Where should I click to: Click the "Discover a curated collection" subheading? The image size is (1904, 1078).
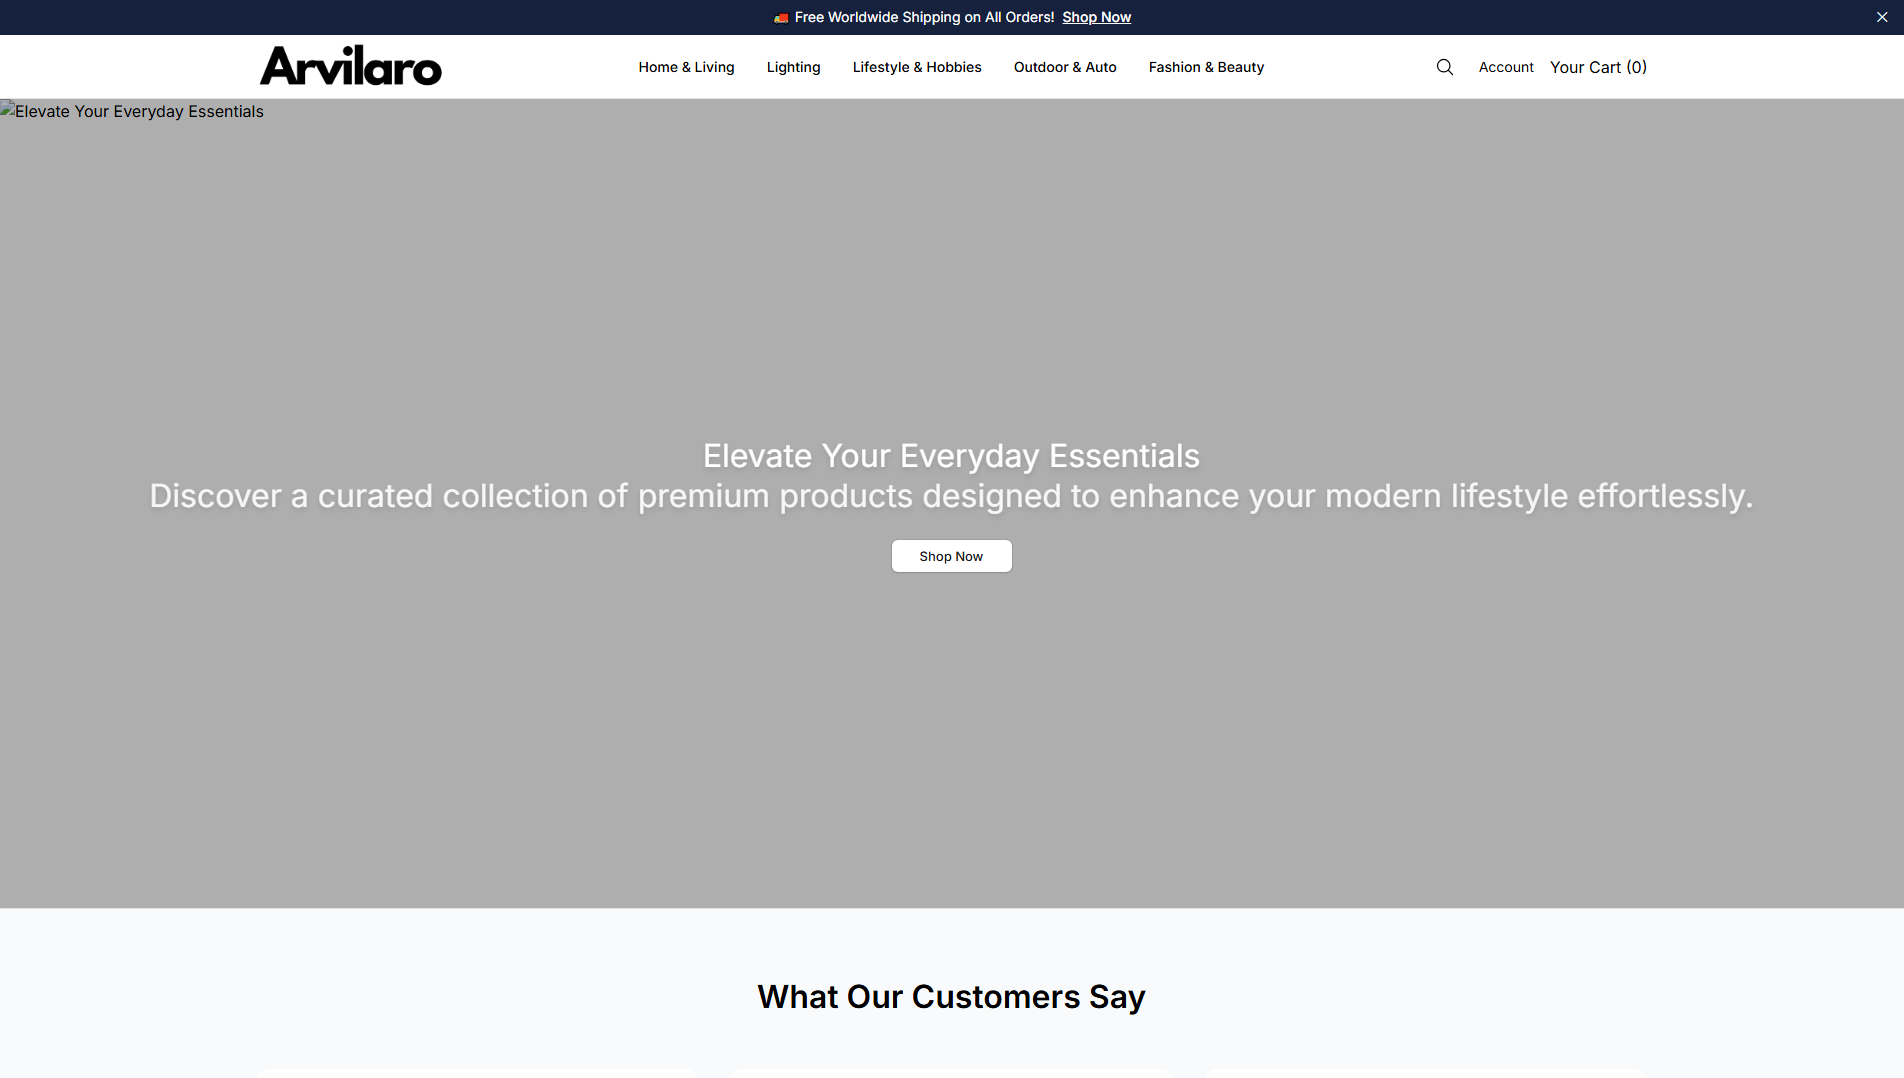951,496
